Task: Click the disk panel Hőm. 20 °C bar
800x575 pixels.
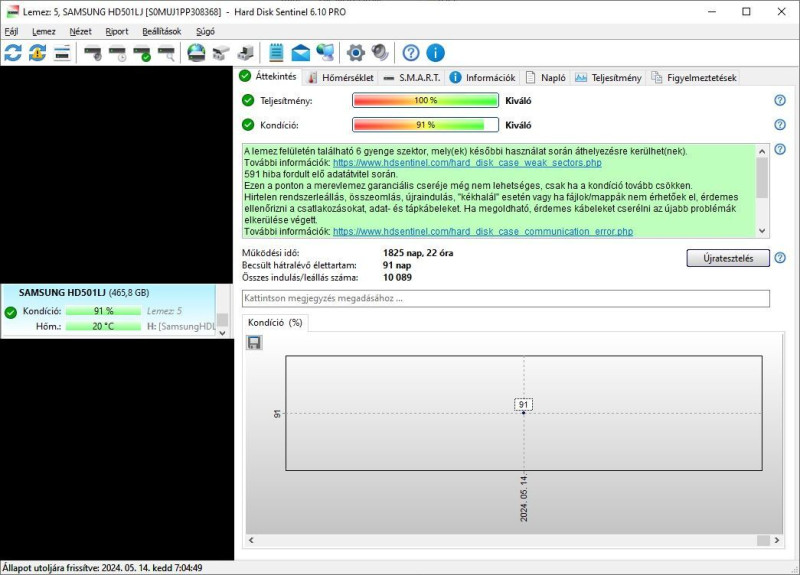Action: [103, 327]
